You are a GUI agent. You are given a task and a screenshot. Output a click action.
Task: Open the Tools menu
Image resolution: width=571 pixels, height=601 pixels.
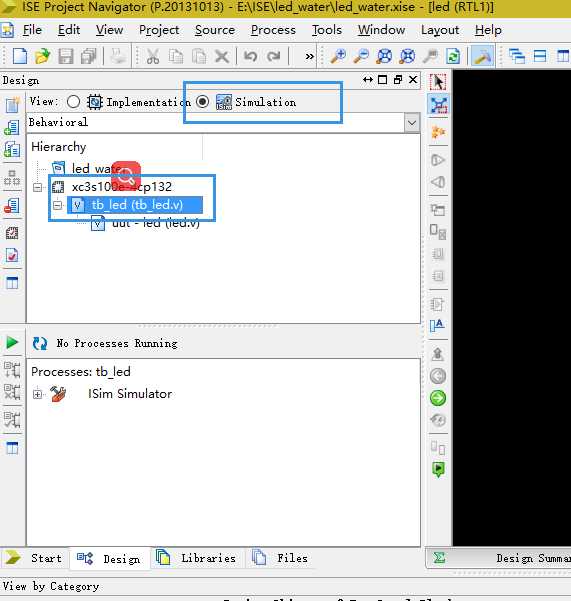click(327, 30)
